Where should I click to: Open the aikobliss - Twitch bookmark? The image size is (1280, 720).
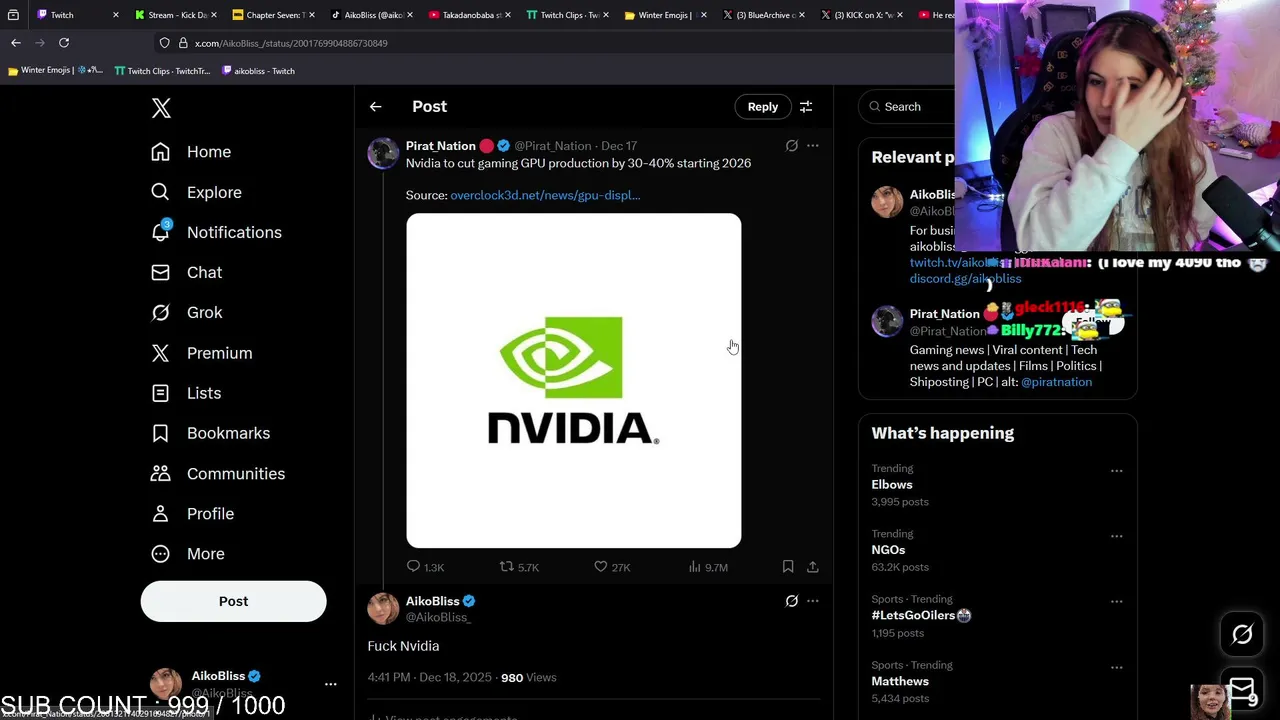258,71
